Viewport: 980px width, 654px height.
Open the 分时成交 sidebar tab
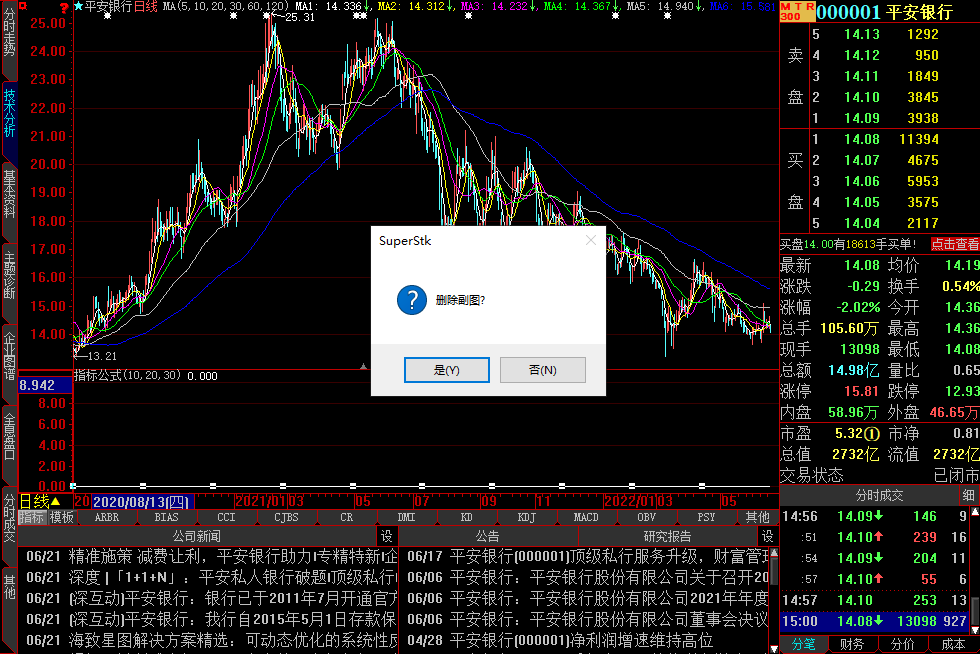(x=9, y=524)
